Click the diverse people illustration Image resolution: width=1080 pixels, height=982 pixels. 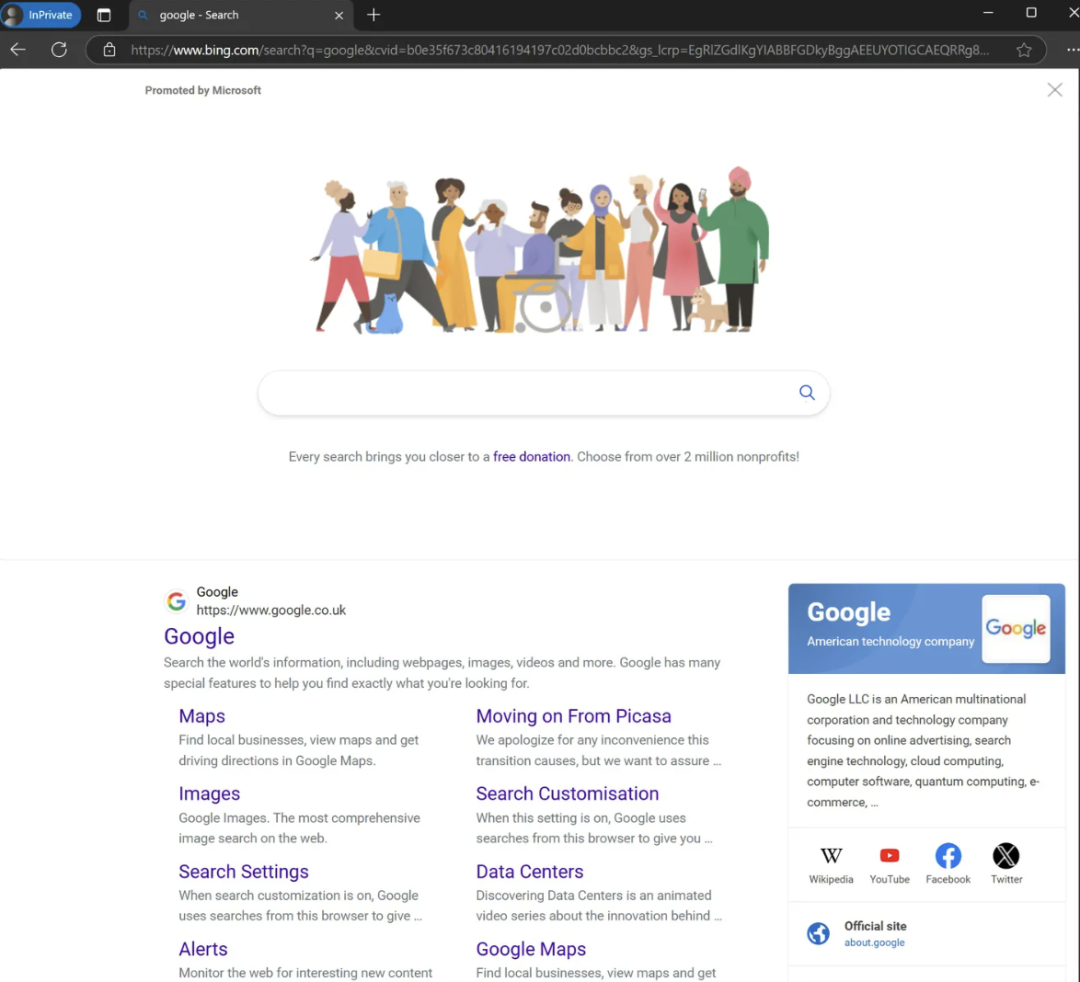[x=541, y=251]
